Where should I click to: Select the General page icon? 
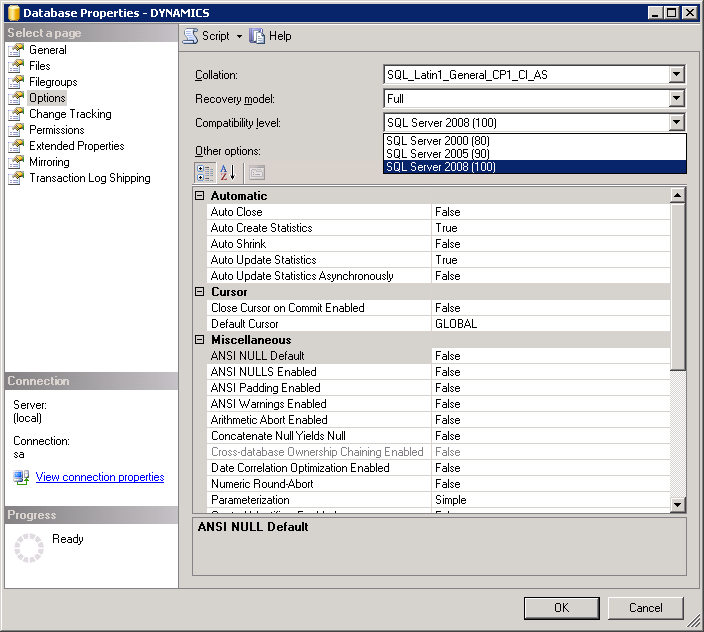click(x=16, y=50)
